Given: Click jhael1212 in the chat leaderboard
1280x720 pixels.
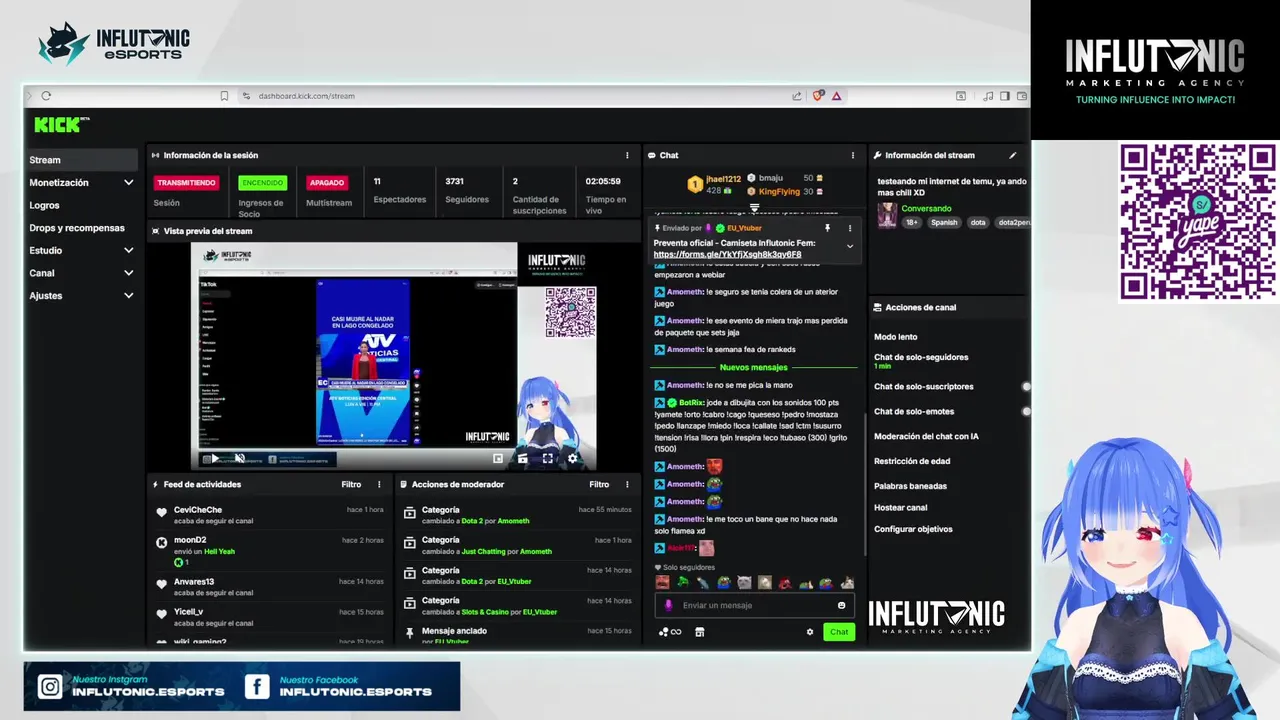Looking at the screenshot, I should [724, 179].
